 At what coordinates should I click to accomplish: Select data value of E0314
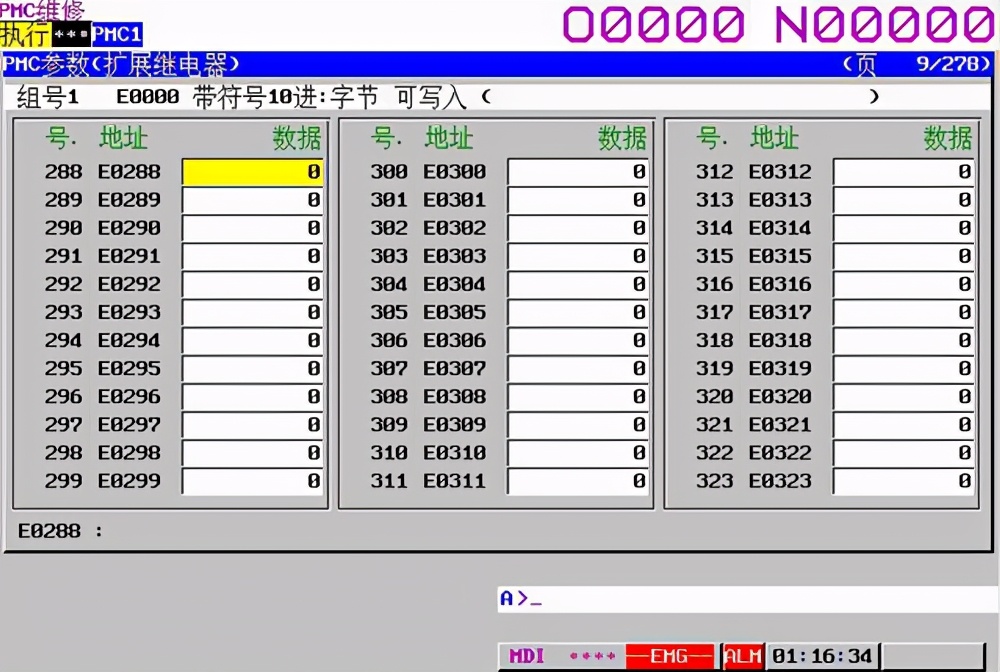click(x=904, y=228)
